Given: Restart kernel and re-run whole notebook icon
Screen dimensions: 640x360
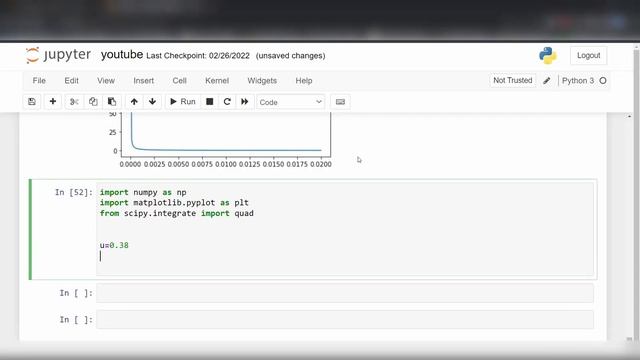Looking at the screenshot, I should pyautogui.click(x=244, y=102).
